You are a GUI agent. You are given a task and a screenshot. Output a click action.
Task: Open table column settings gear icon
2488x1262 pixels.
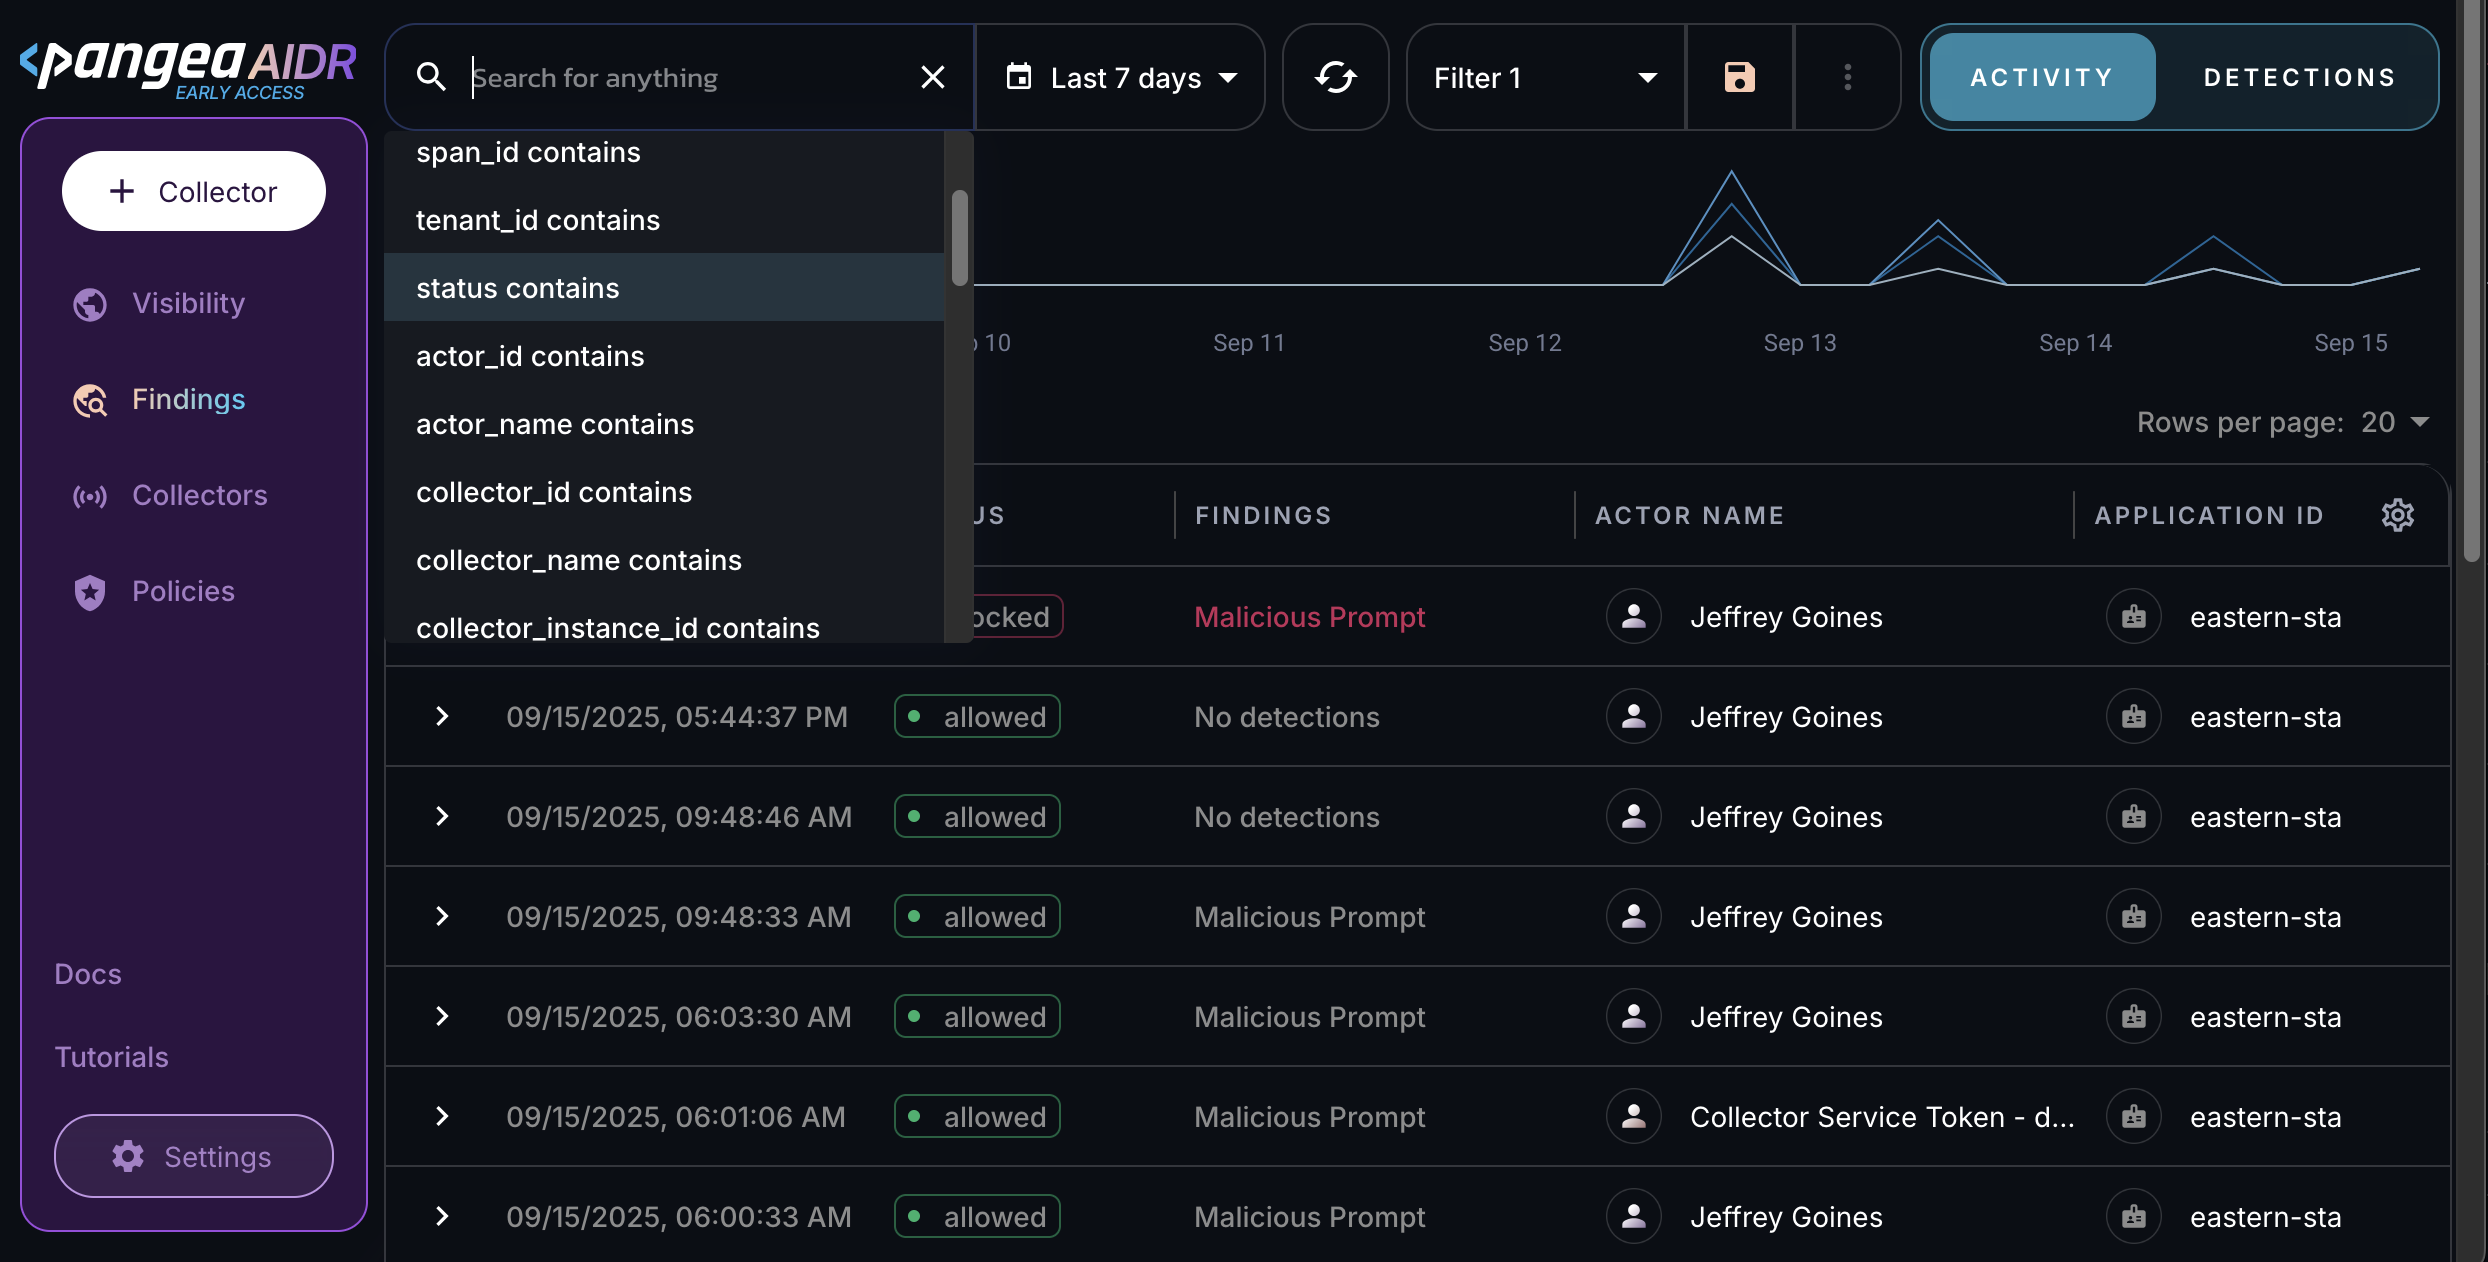pyautogui.click(x=2397, y=515)
